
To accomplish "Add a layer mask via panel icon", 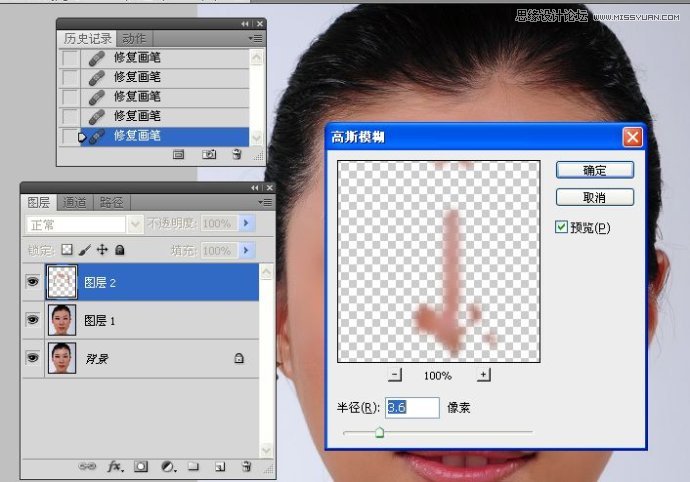I will [x=141, y=466].
